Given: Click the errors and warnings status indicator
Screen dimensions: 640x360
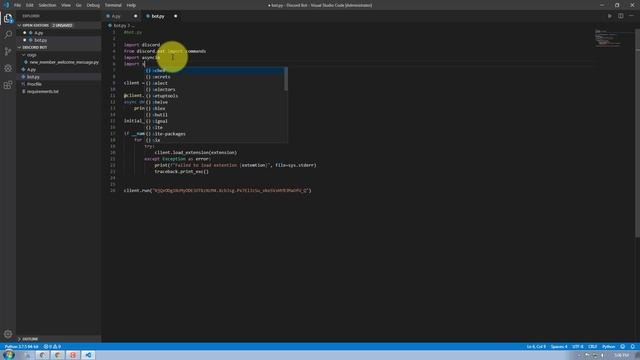Looking at the screenshot, I should click(x=52, y=347).
